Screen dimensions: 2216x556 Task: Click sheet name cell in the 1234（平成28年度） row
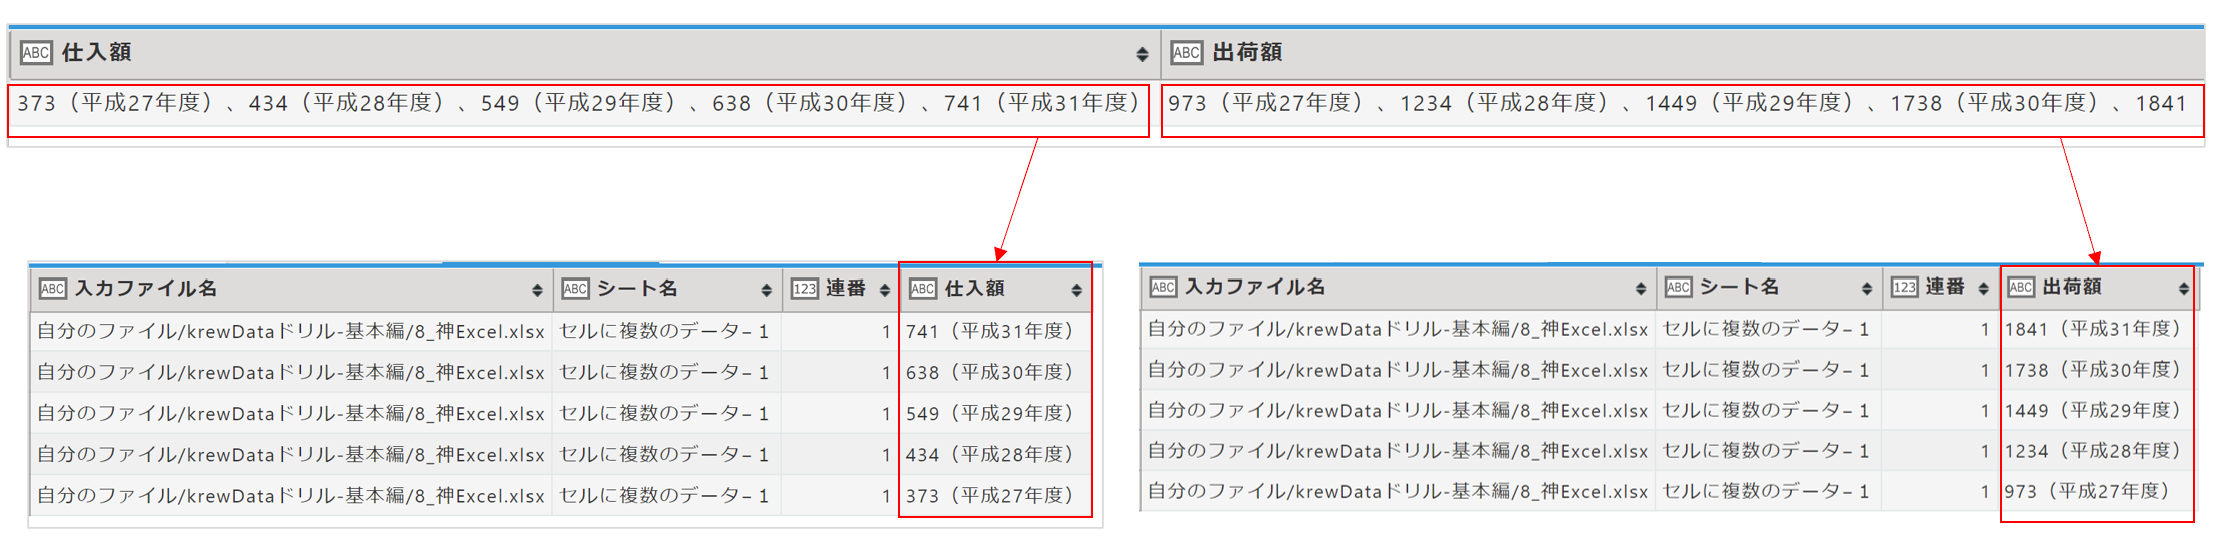click(x=1768, y=451)
